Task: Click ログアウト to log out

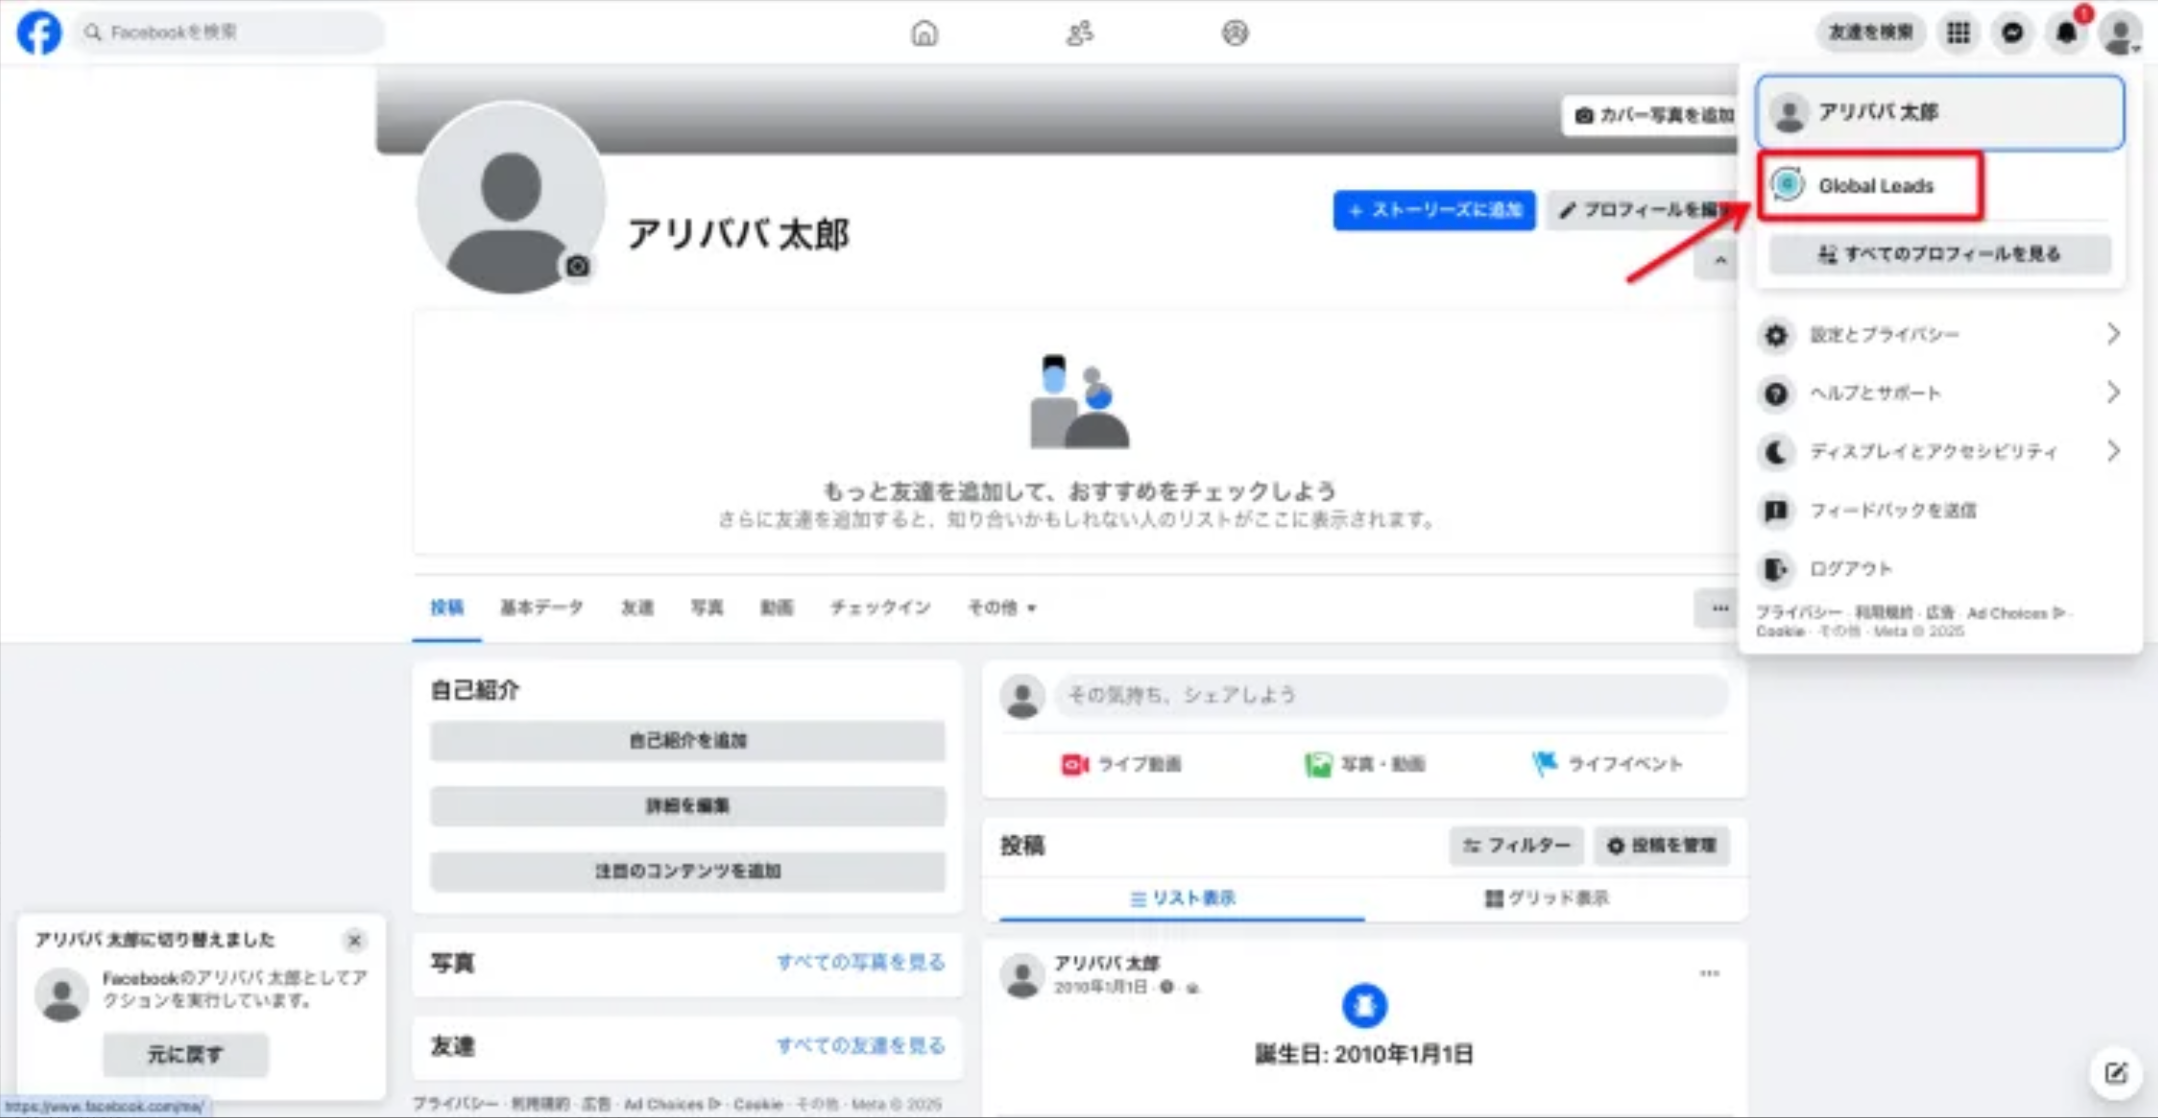Action: coord(1940,568)
